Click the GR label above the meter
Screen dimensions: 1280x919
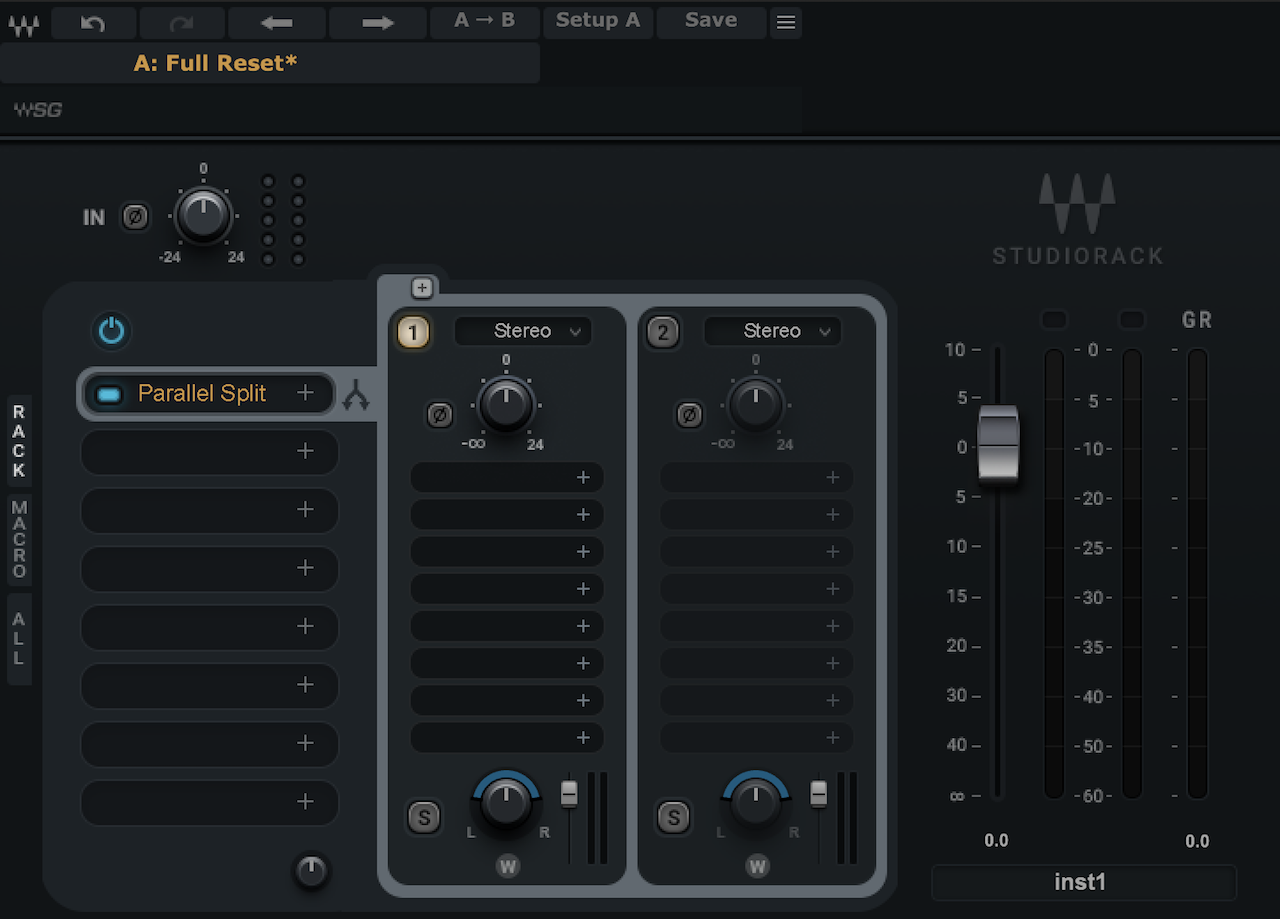coord(1197,320)
